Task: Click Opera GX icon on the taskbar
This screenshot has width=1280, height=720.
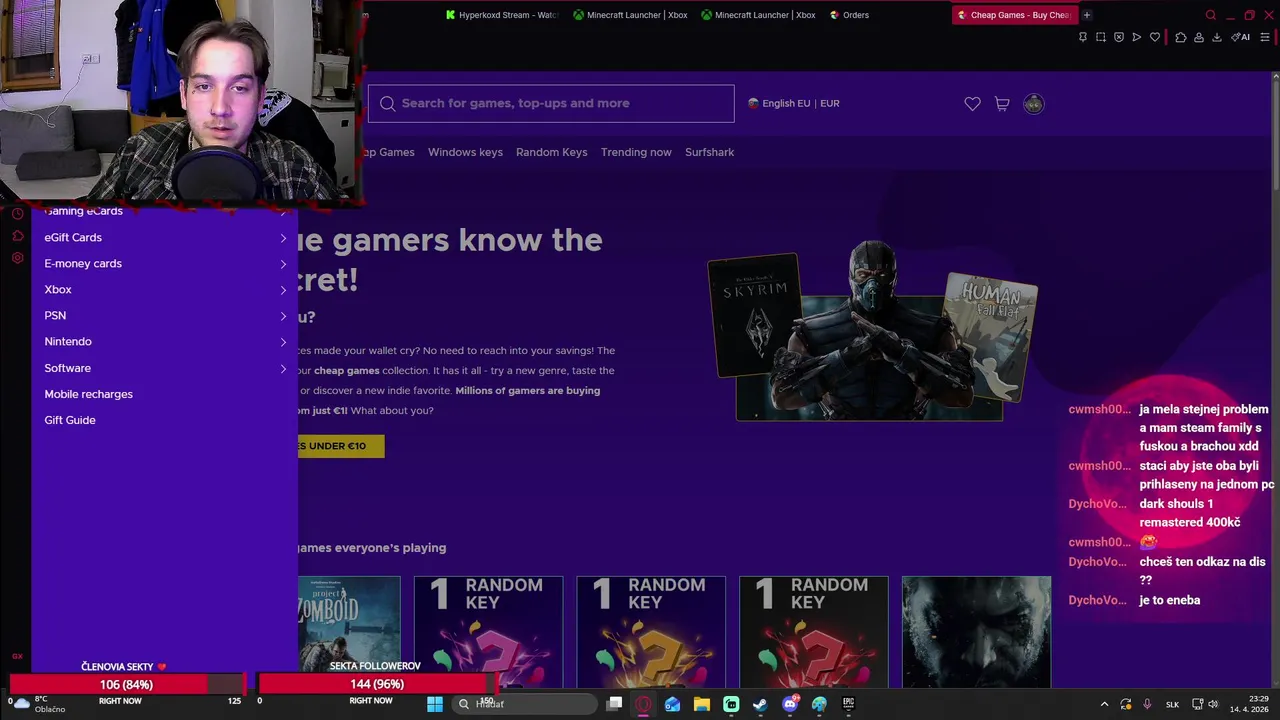Action: point(643,704)
